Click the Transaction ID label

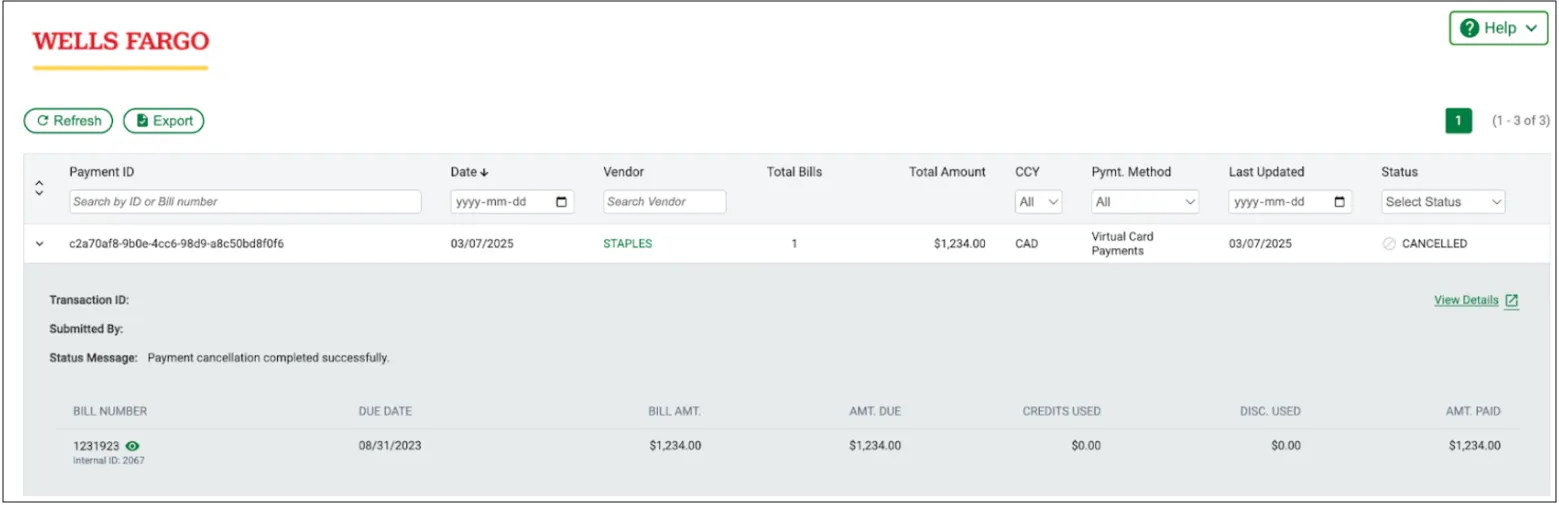click(x=89, y=300)
